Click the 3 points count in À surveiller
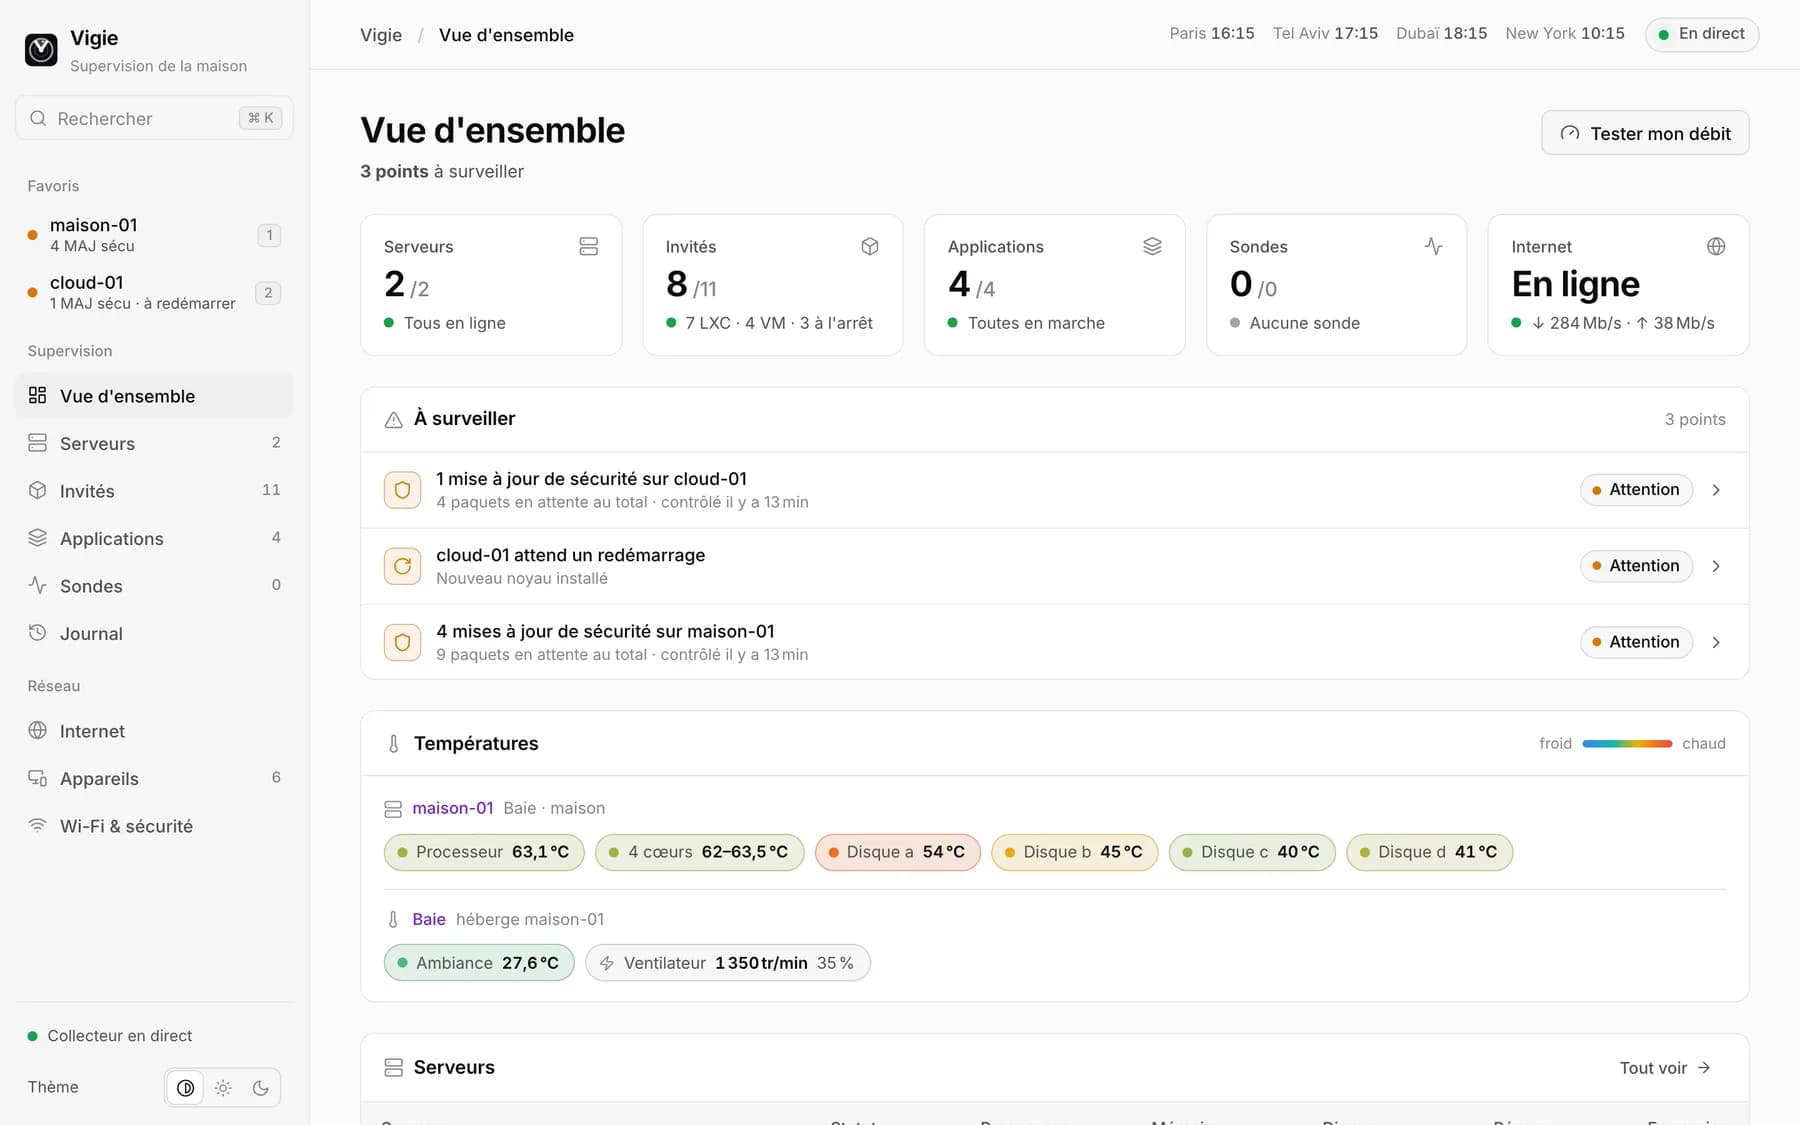 [1695, 420]
